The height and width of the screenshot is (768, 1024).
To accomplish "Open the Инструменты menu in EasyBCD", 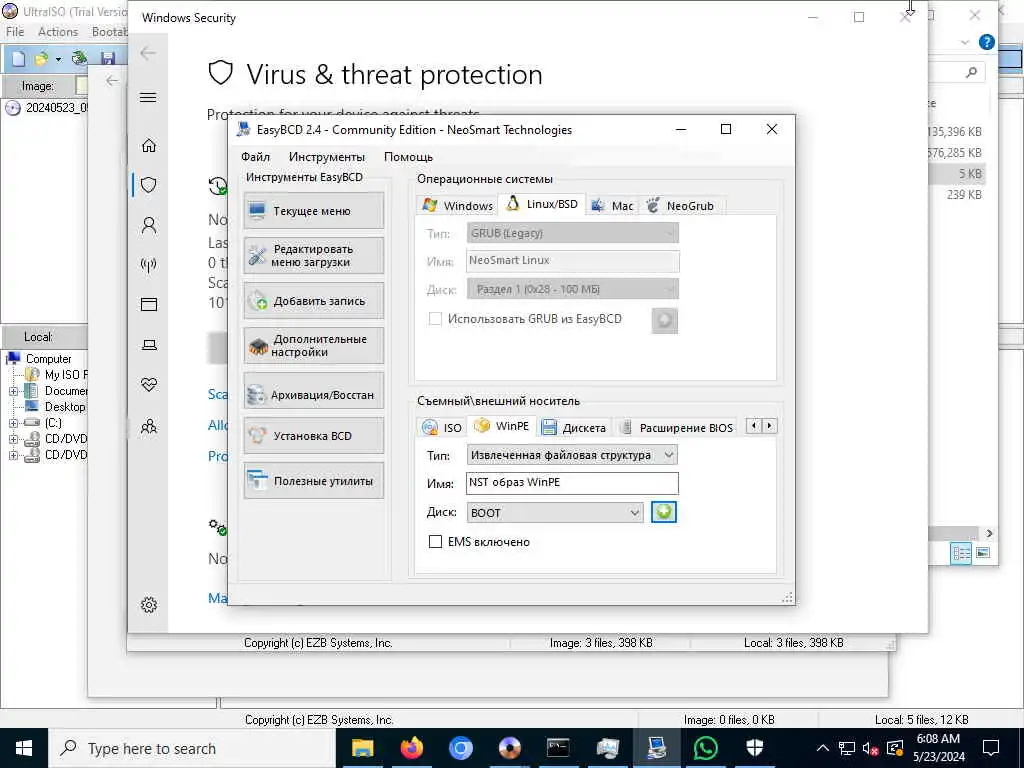I will click(x=327, y=157).
